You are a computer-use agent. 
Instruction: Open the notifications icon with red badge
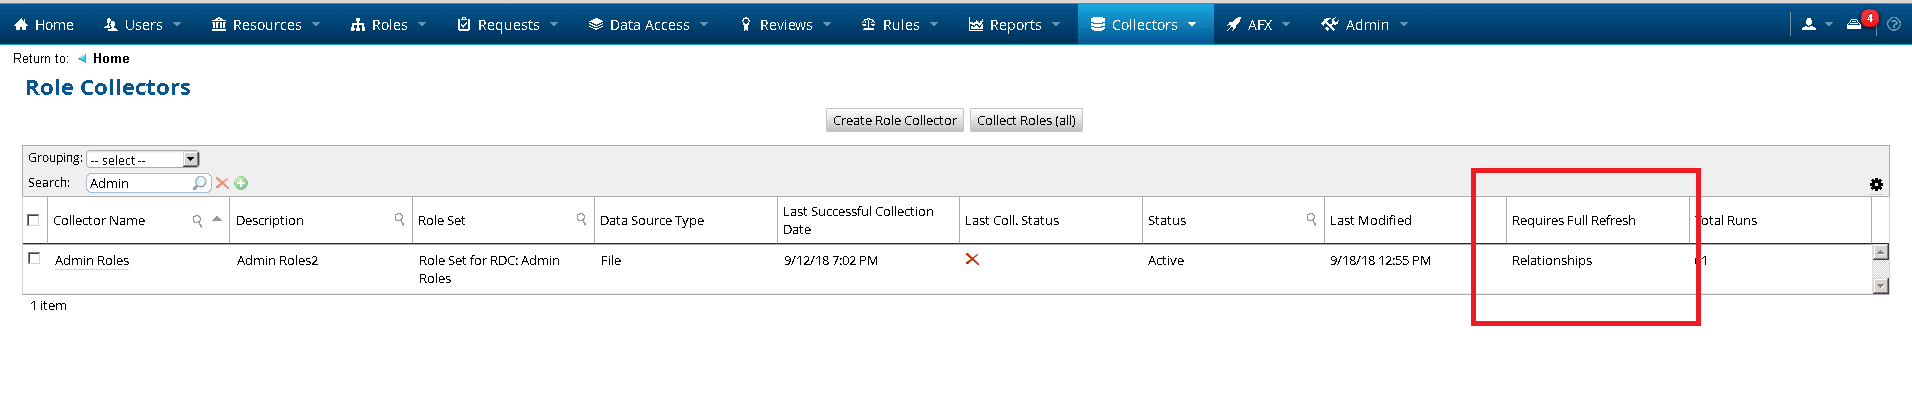(1856, 24)
